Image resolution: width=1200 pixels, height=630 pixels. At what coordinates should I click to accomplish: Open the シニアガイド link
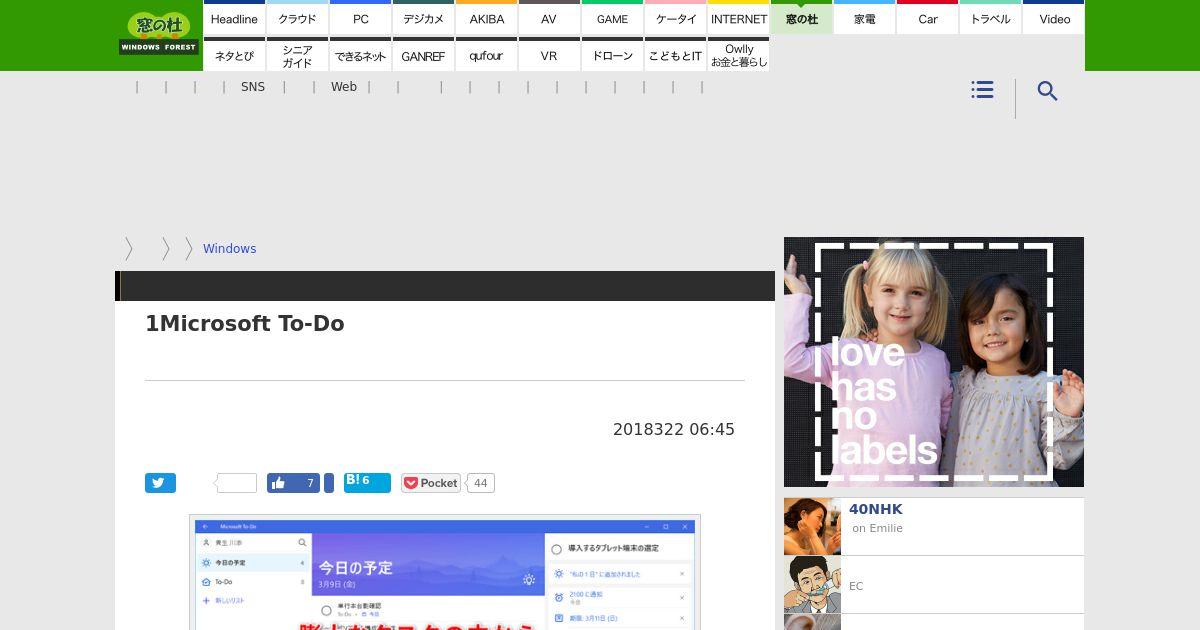pyautogui.click(x=297, y=55)
